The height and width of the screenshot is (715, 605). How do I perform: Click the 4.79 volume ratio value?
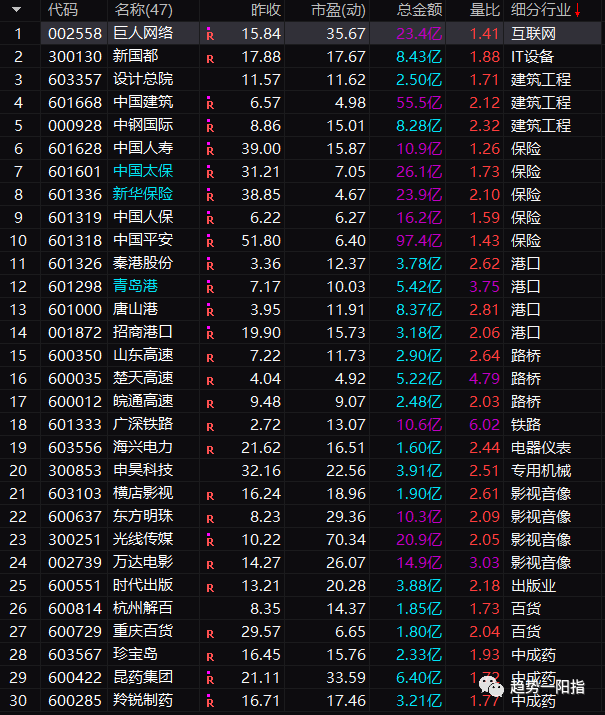484,378
